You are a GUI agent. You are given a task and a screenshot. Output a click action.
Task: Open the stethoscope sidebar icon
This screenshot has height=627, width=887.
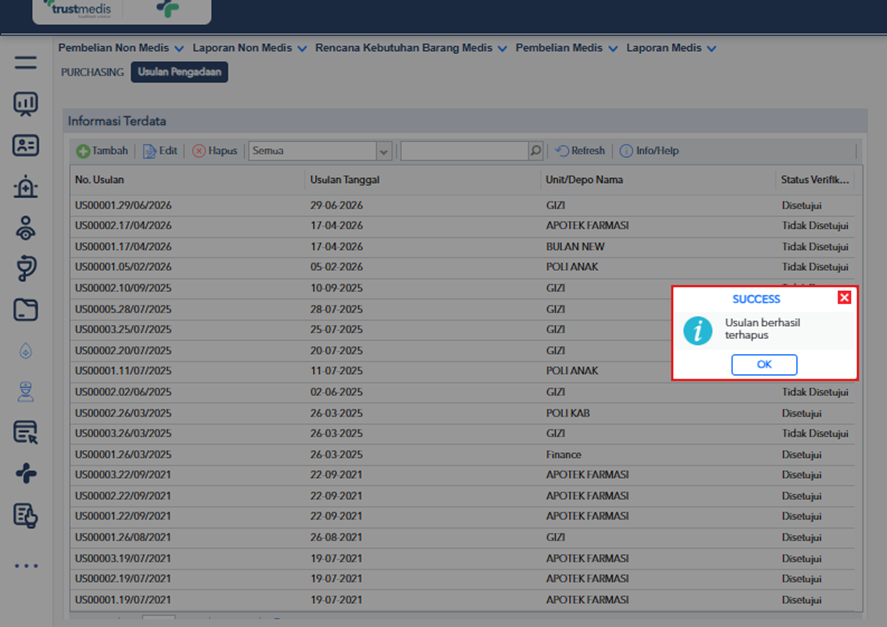(25, 268)
